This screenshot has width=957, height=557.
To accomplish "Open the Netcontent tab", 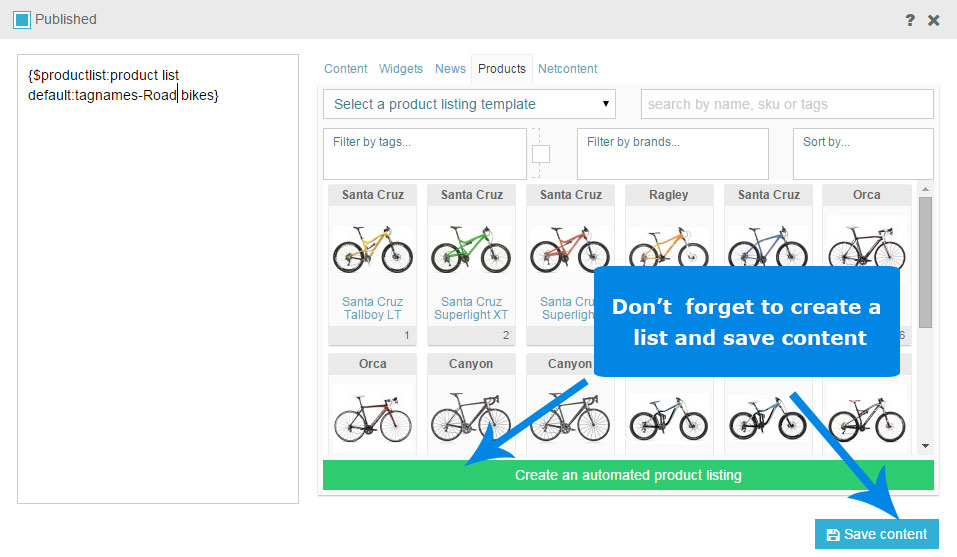I will click(x=568, y=69).
